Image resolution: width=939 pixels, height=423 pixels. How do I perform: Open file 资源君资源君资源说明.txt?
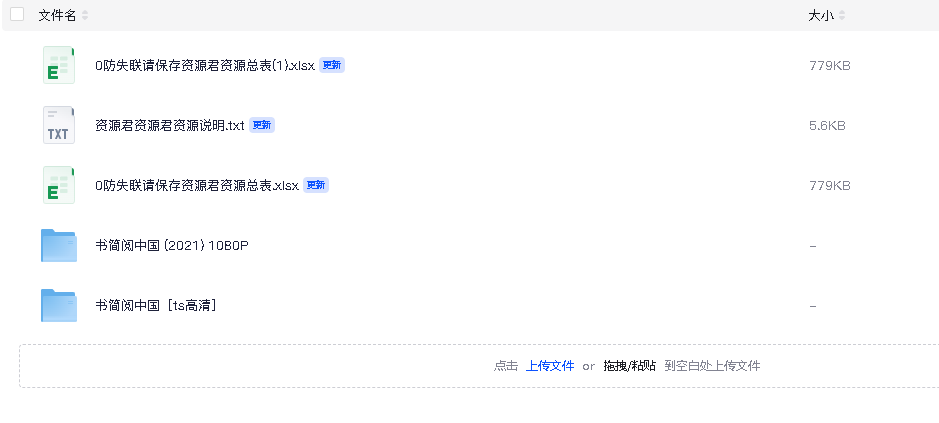point(170,126)
